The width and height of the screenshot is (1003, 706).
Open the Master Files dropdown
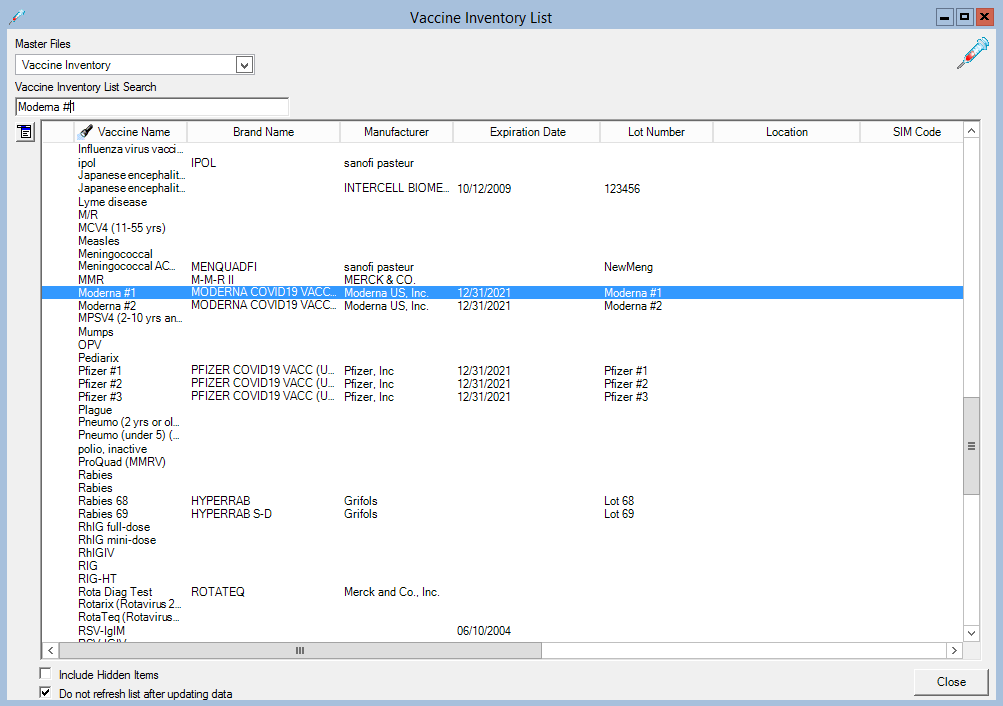pos(243,65)
